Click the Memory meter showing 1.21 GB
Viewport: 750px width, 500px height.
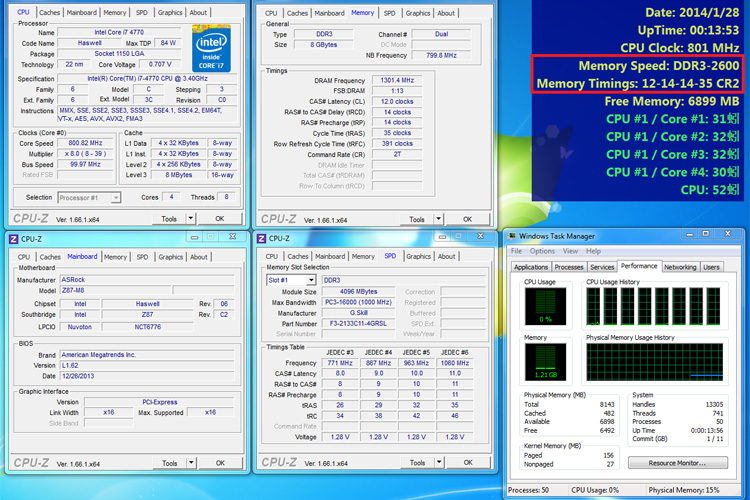pos(545,362)
